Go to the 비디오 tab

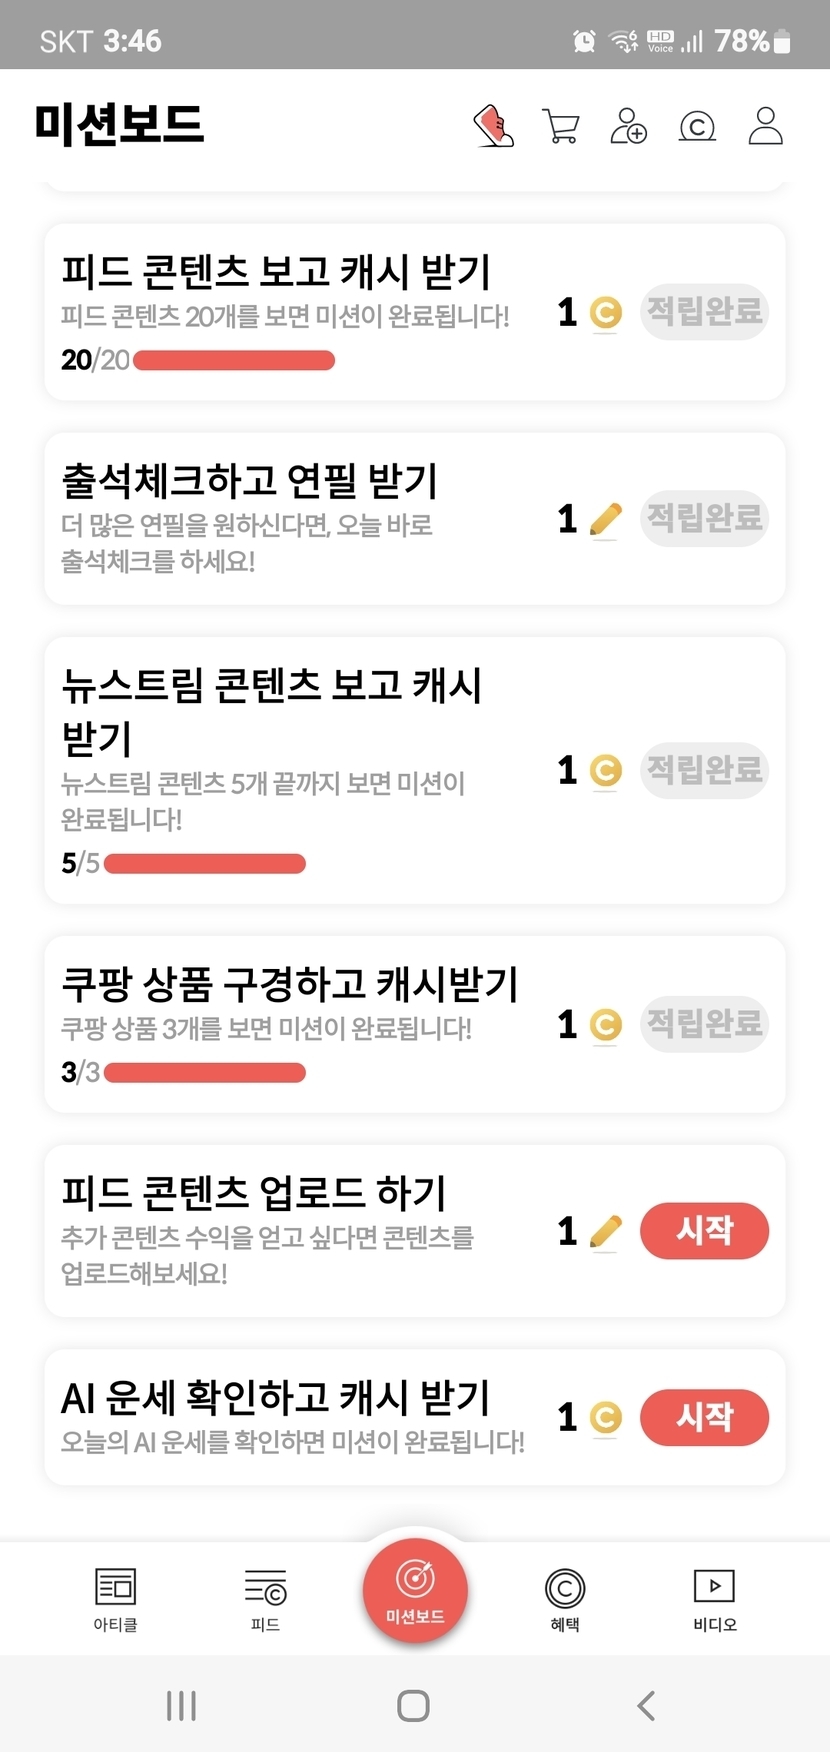point(714,1598)
